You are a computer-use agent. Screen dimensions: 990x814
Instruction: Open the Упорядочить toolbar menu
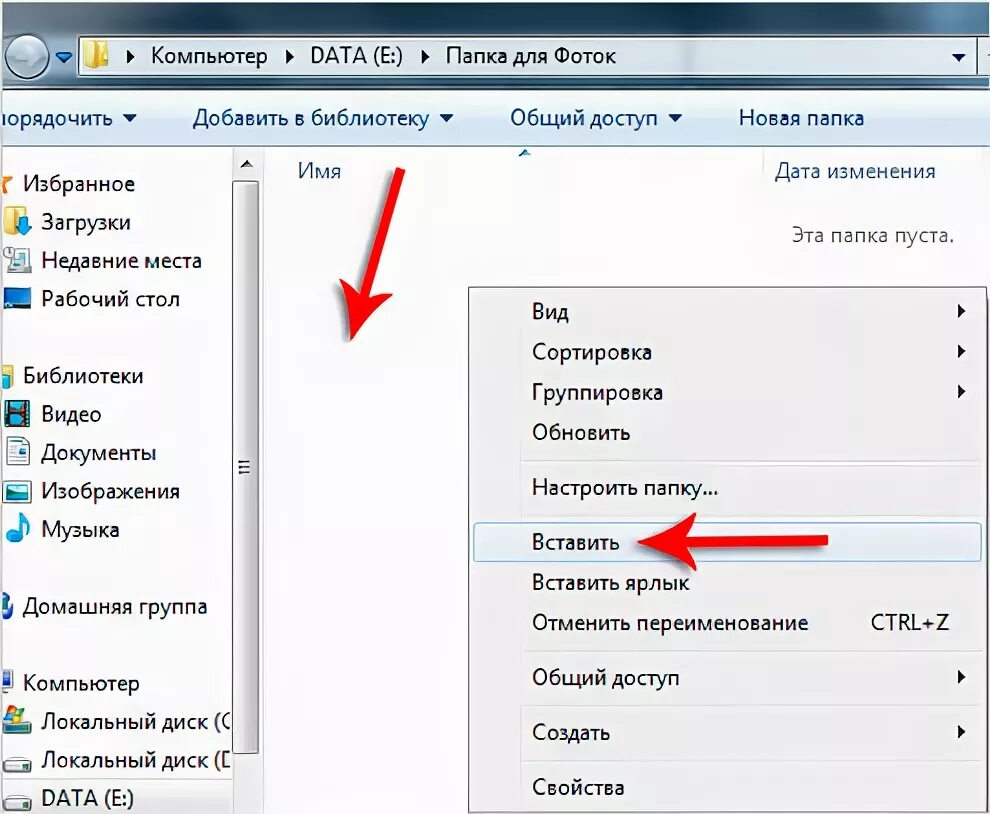[x=68, y=118]
